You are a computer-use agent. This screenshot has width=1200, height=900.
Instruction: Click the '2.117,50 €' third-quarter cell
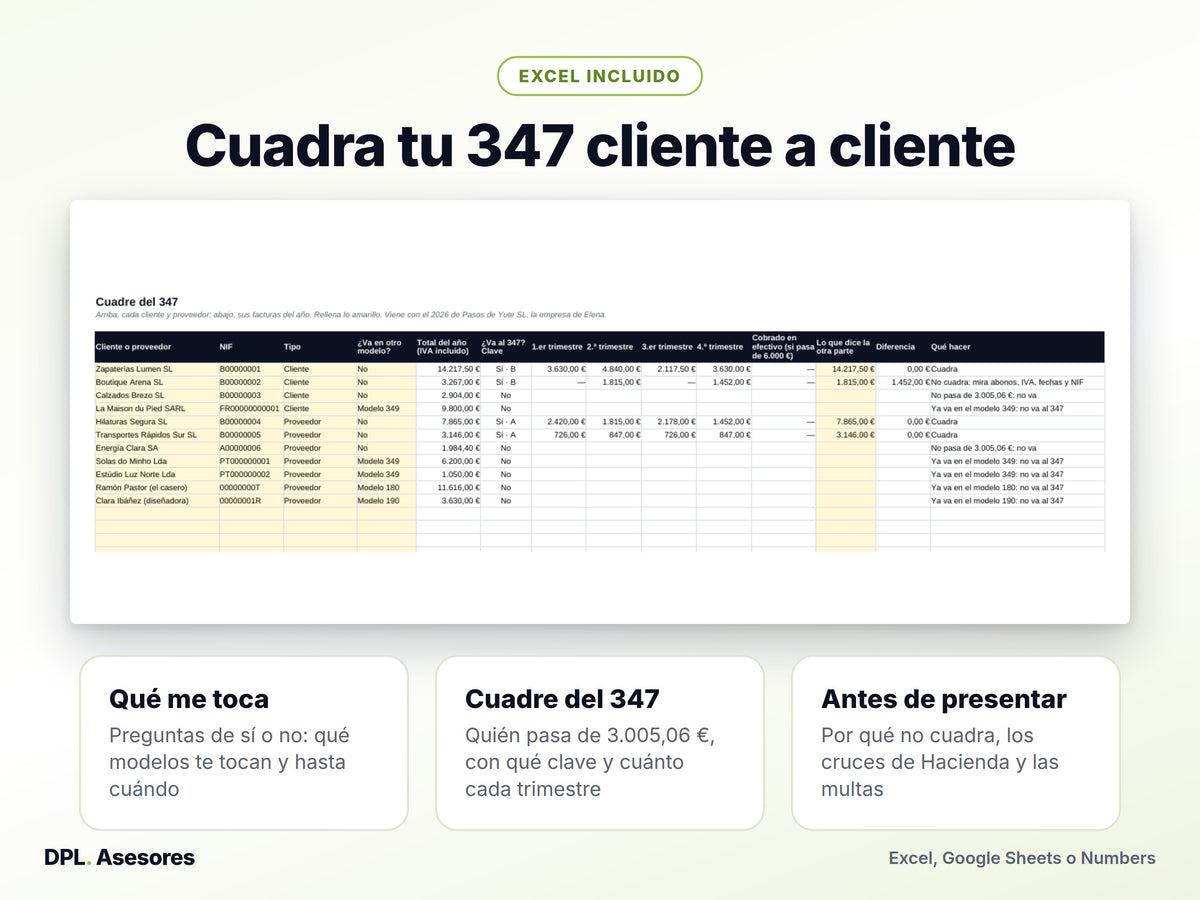[668, 369]
